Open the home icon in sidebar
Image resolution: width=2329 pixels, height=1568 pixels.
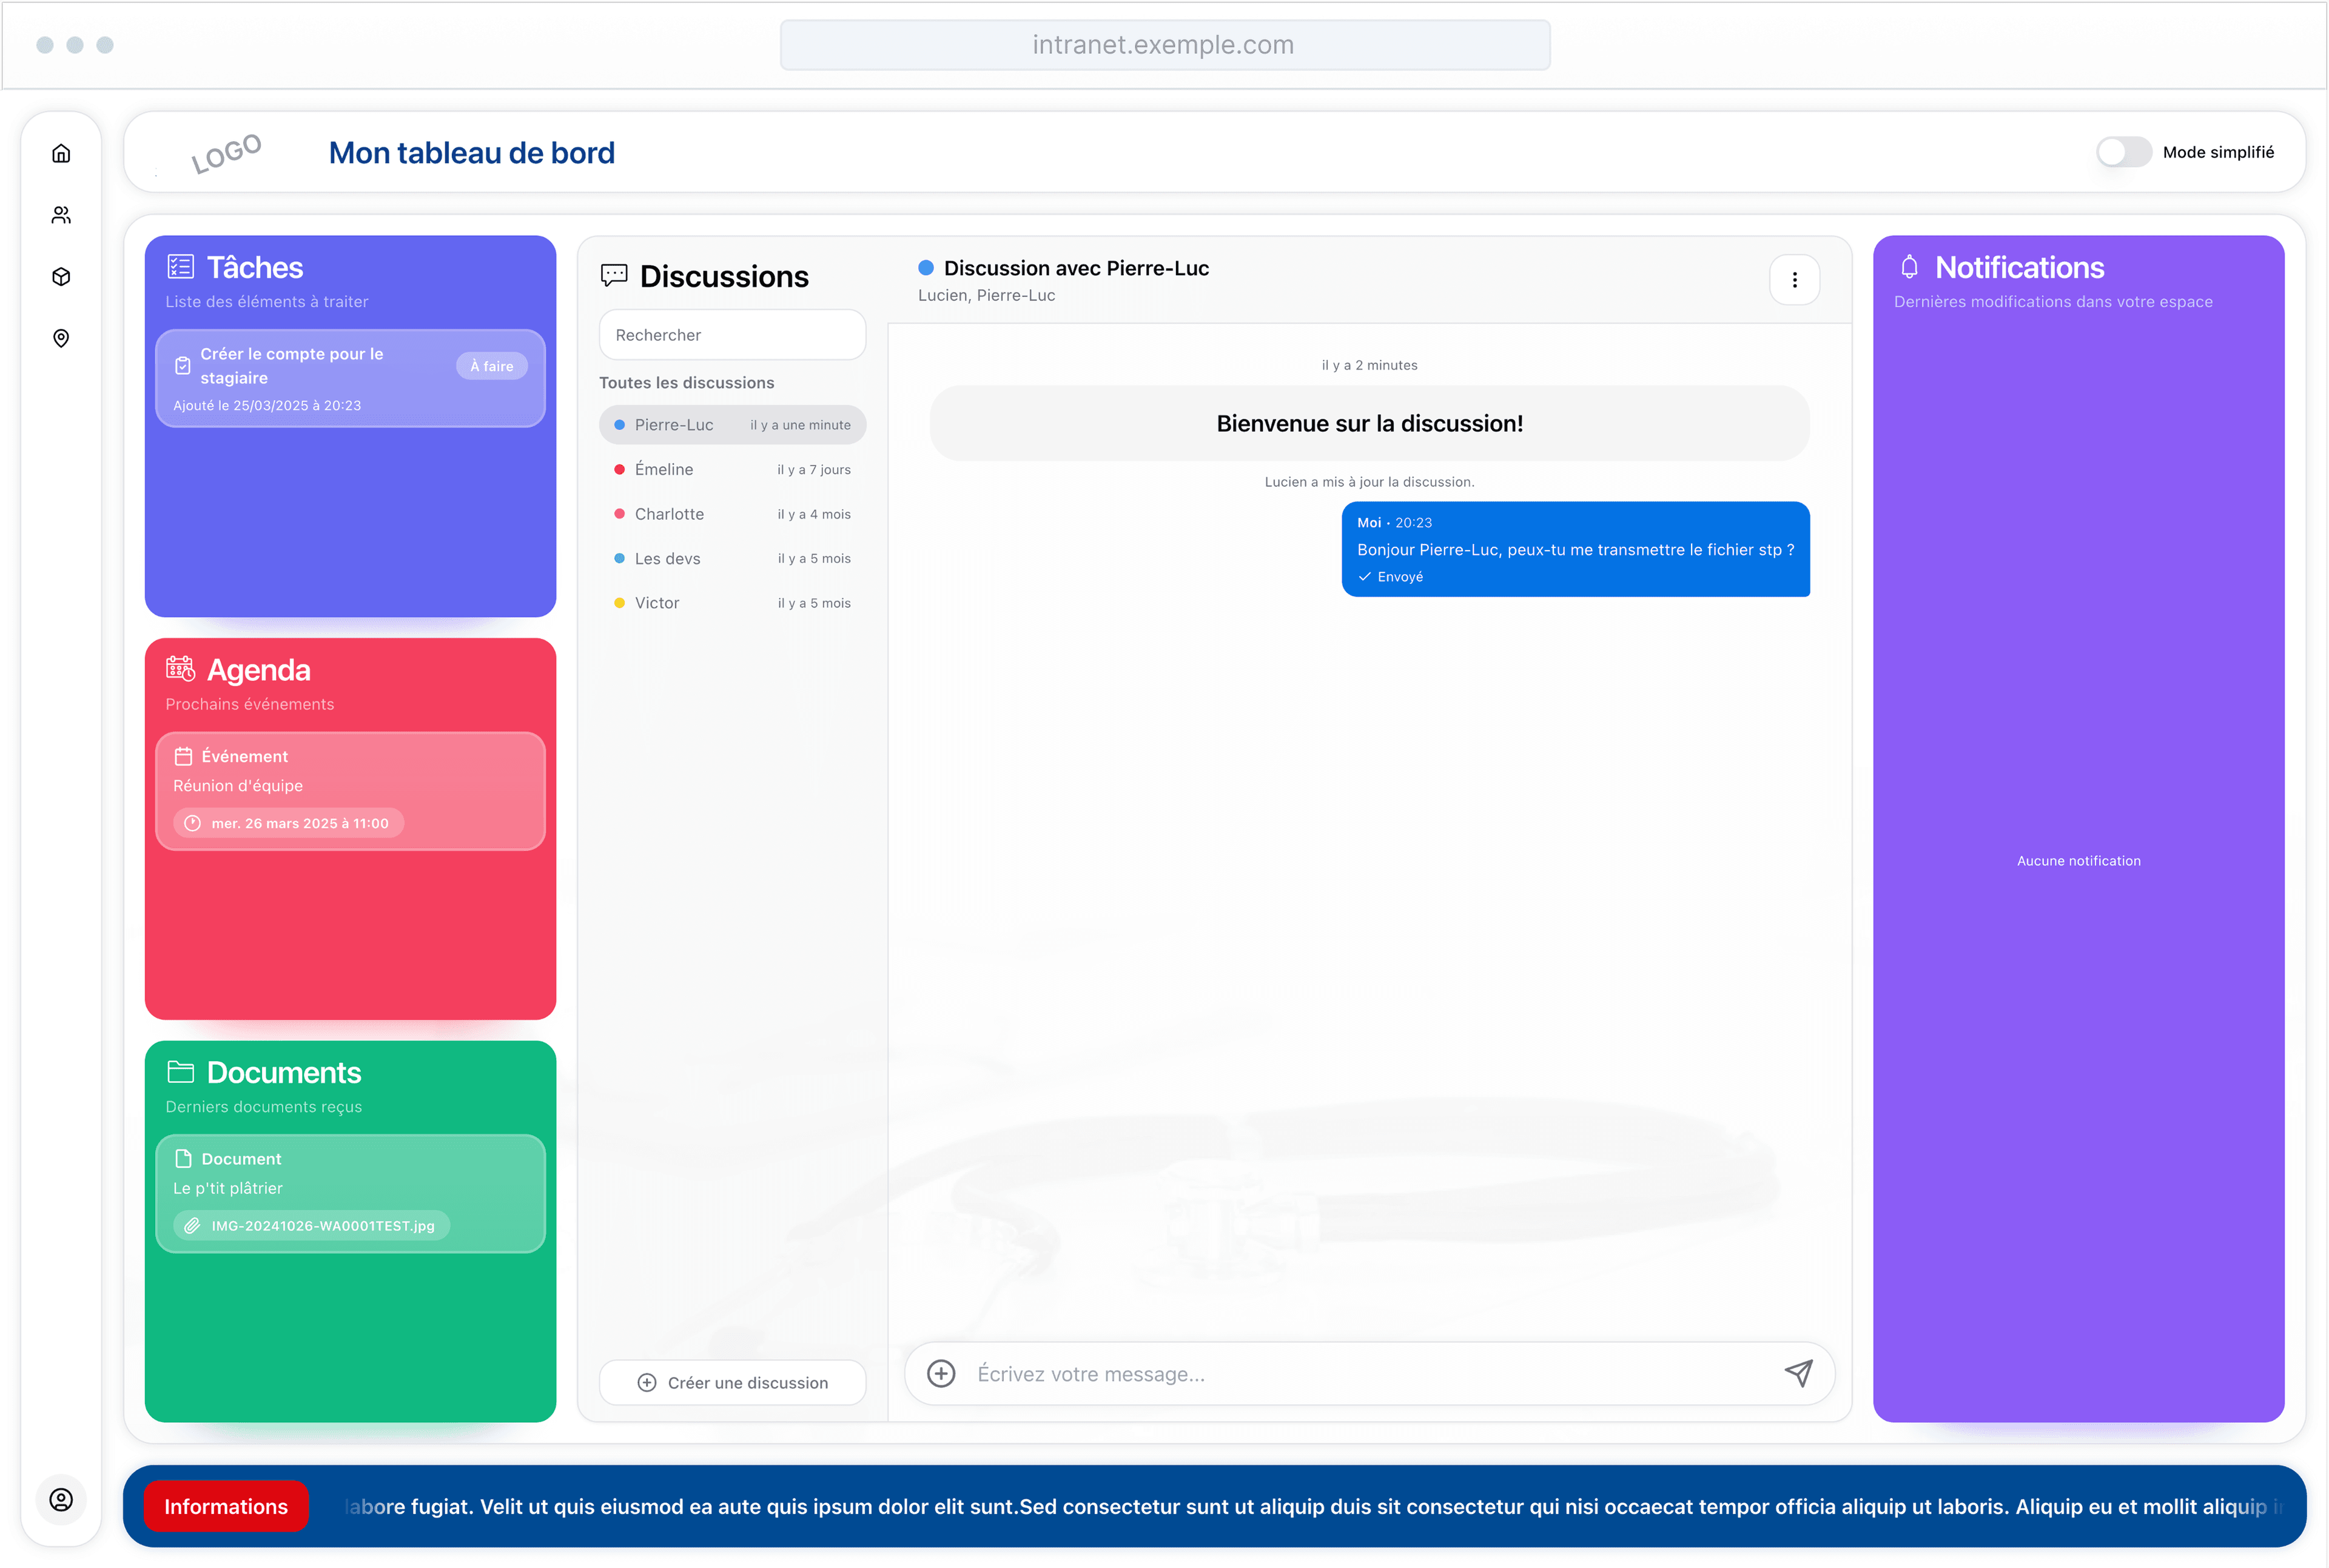coord(61,153)
